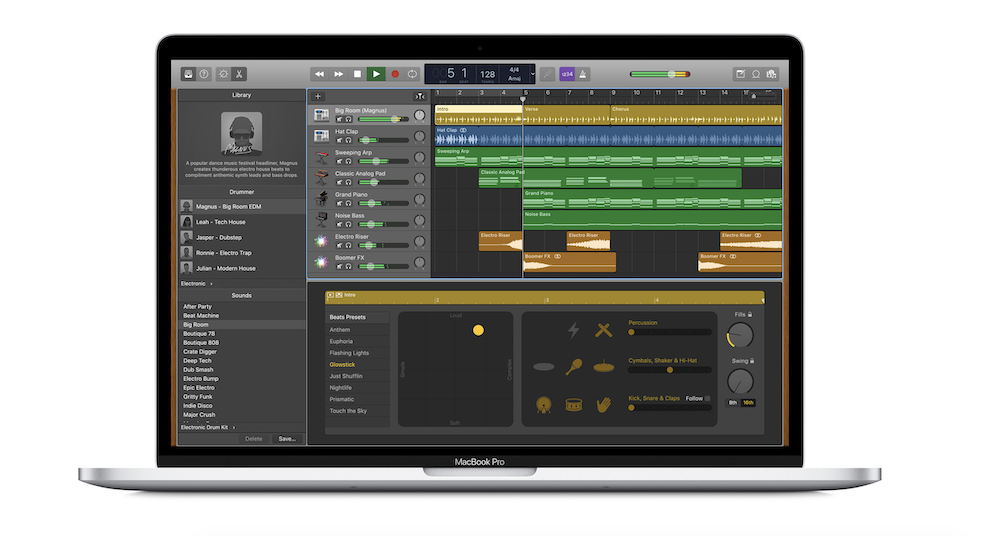
Task: Expand the Electronic Drum Kit path chevron
Action: pyautogui.click(x=234, y=427)
